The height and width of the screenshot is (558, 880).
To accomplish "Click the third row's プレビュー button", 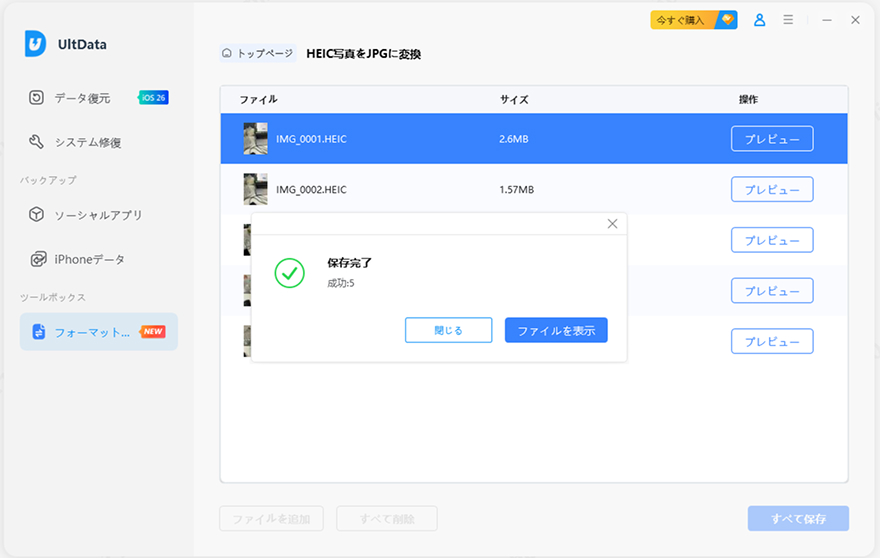I will coord(772,240).
